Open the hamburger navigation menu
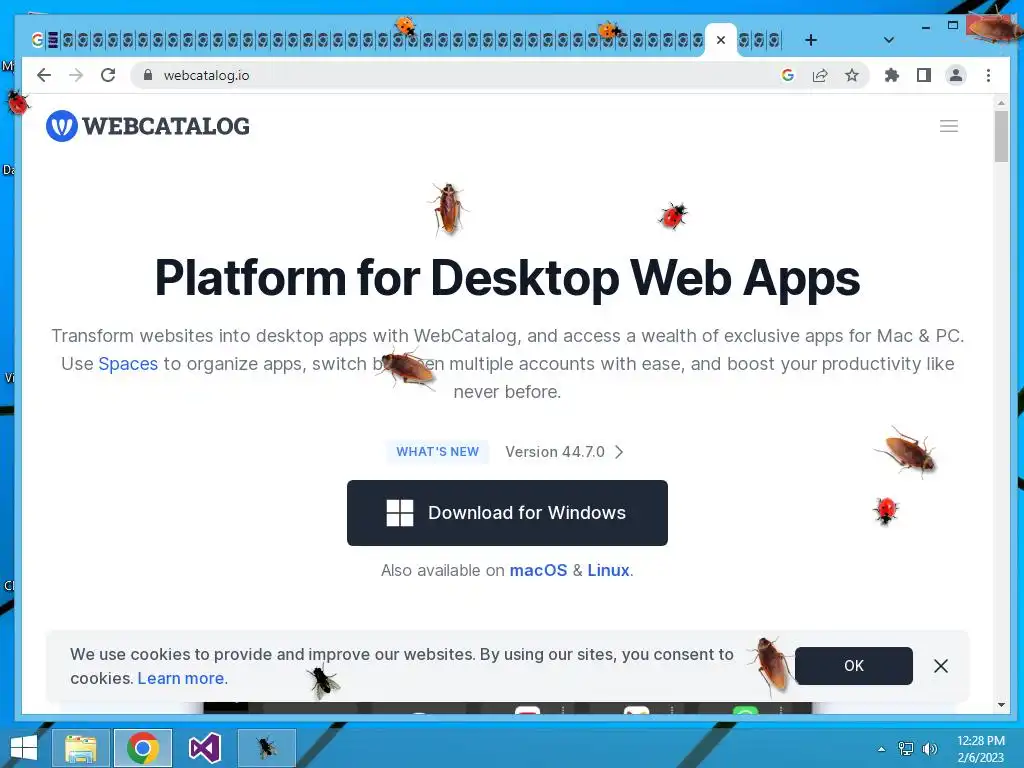Screen dimensions: 1024x768 949,126
